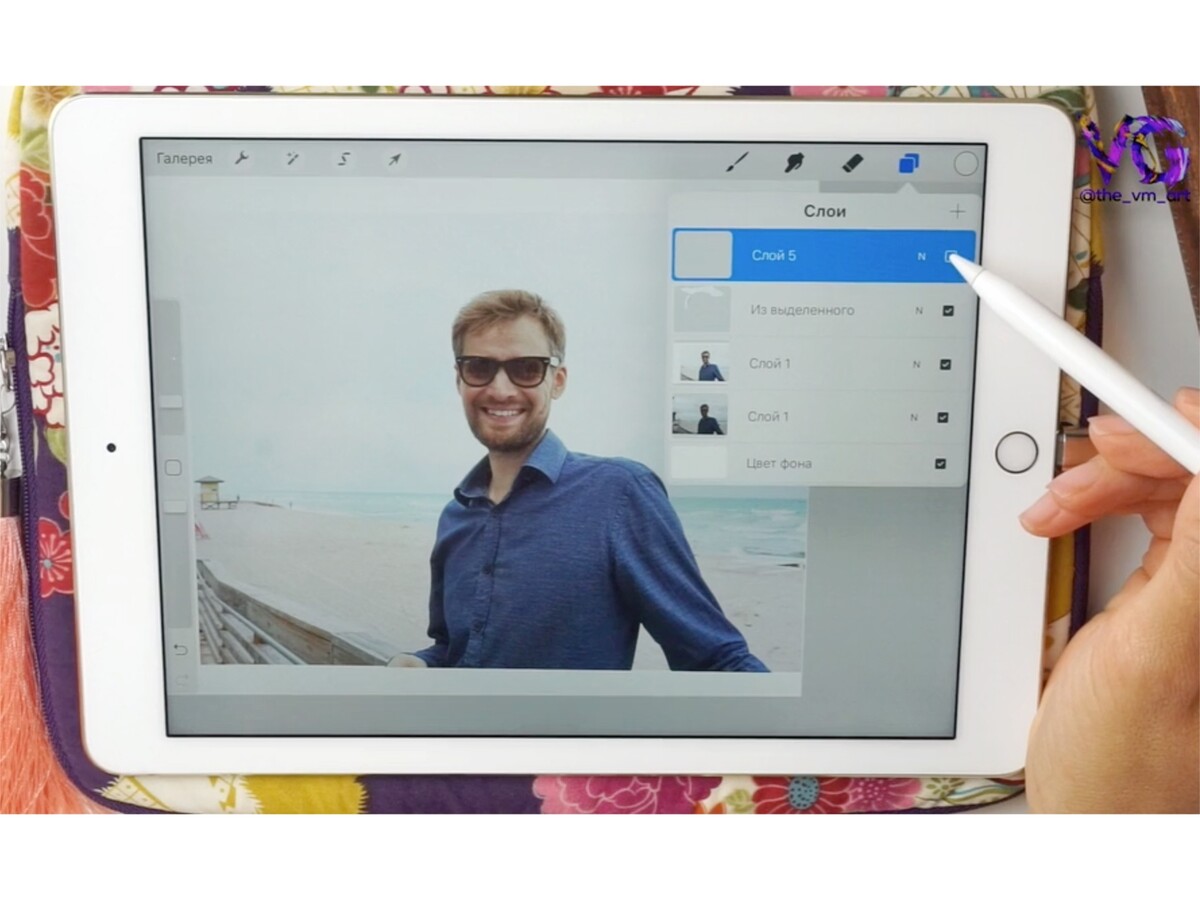Tap the undo arrow in sidebar
Image resolution: width=1200 pixels, height=900 pixels.
tap(181, 649)
